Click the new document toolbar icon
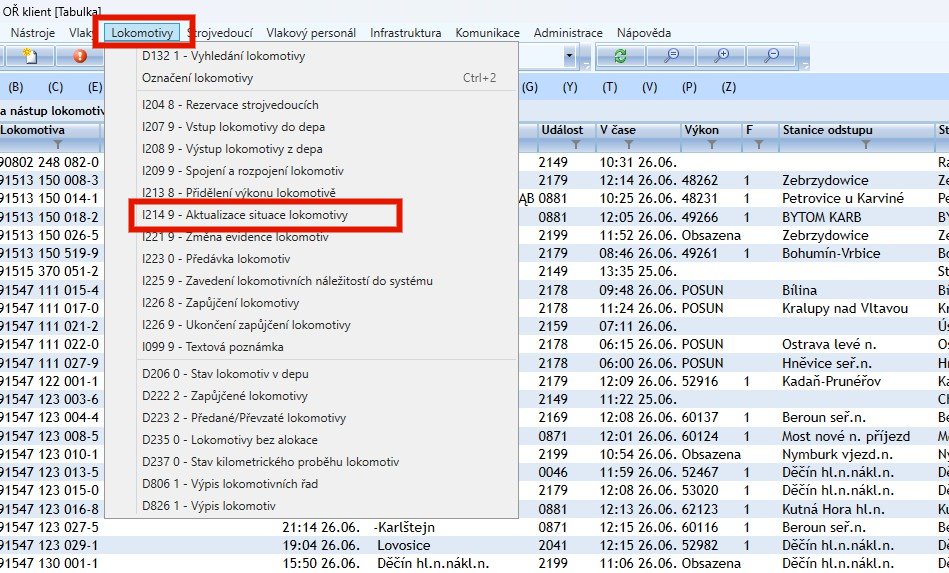Screen dimensions: 949x573 click(30, 57)
